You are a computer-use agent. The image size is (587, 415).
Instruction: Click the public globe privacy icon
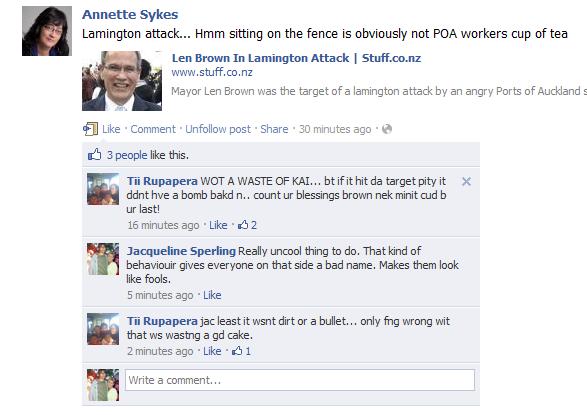click(x=387, y=129)
